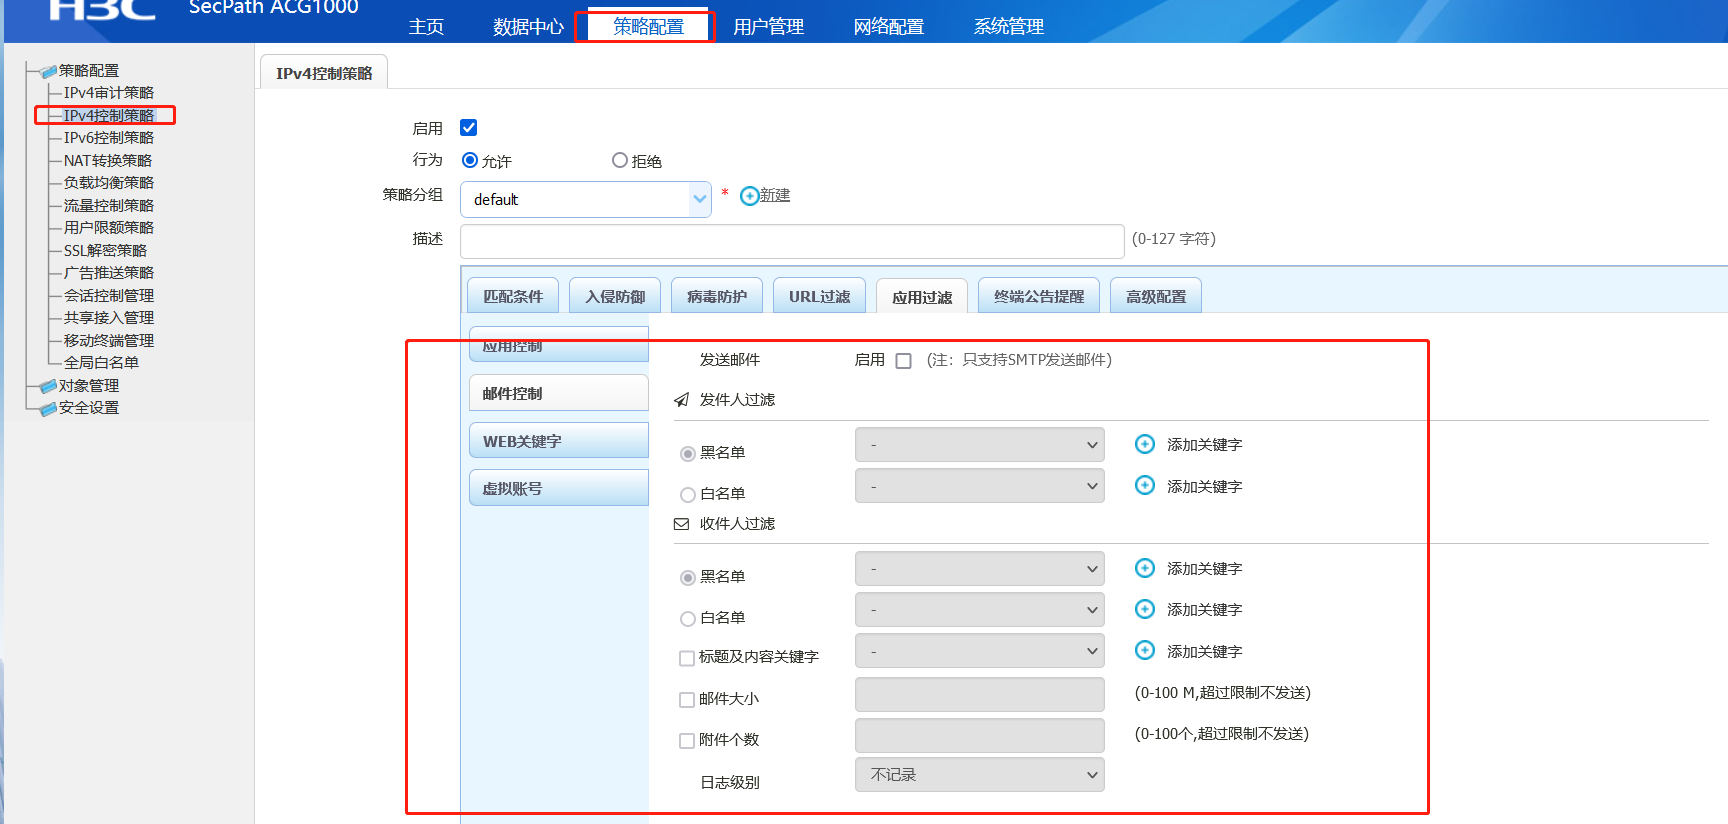Screen dimensions: 1728x824
Task: Open 用户管理 in the top navigation
Action: 768,27
